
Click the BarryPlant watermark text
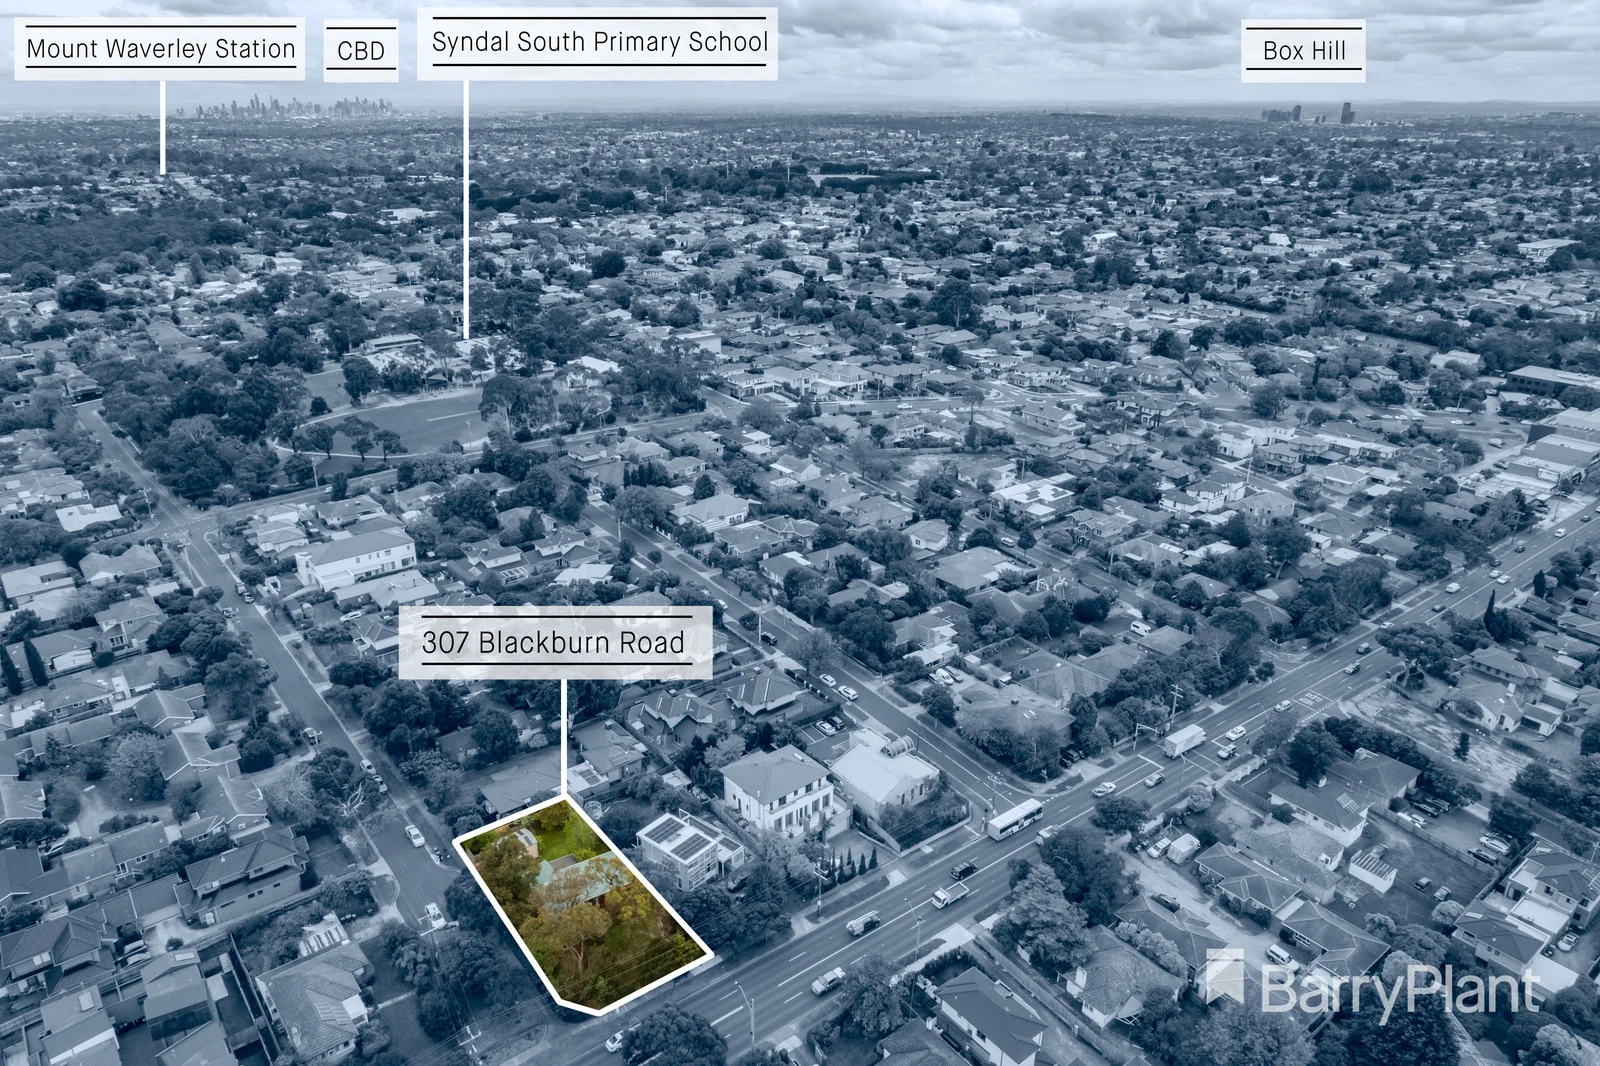click(x=1400, y=990)
